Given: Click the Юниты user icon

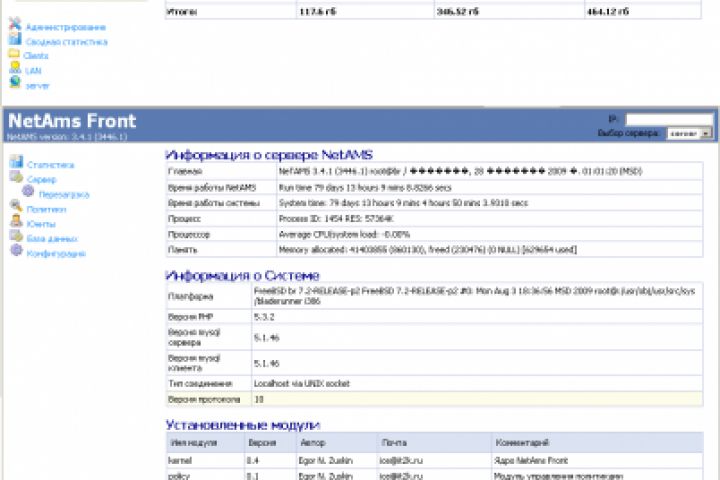Looking at the screenshot, I should coord(17,221).
